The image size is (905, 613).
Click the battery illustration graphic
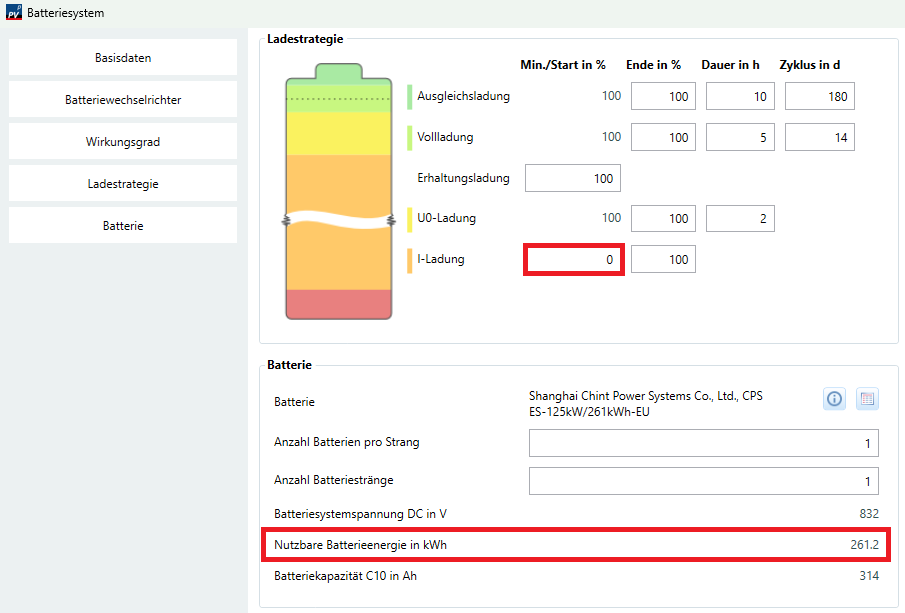337,190
